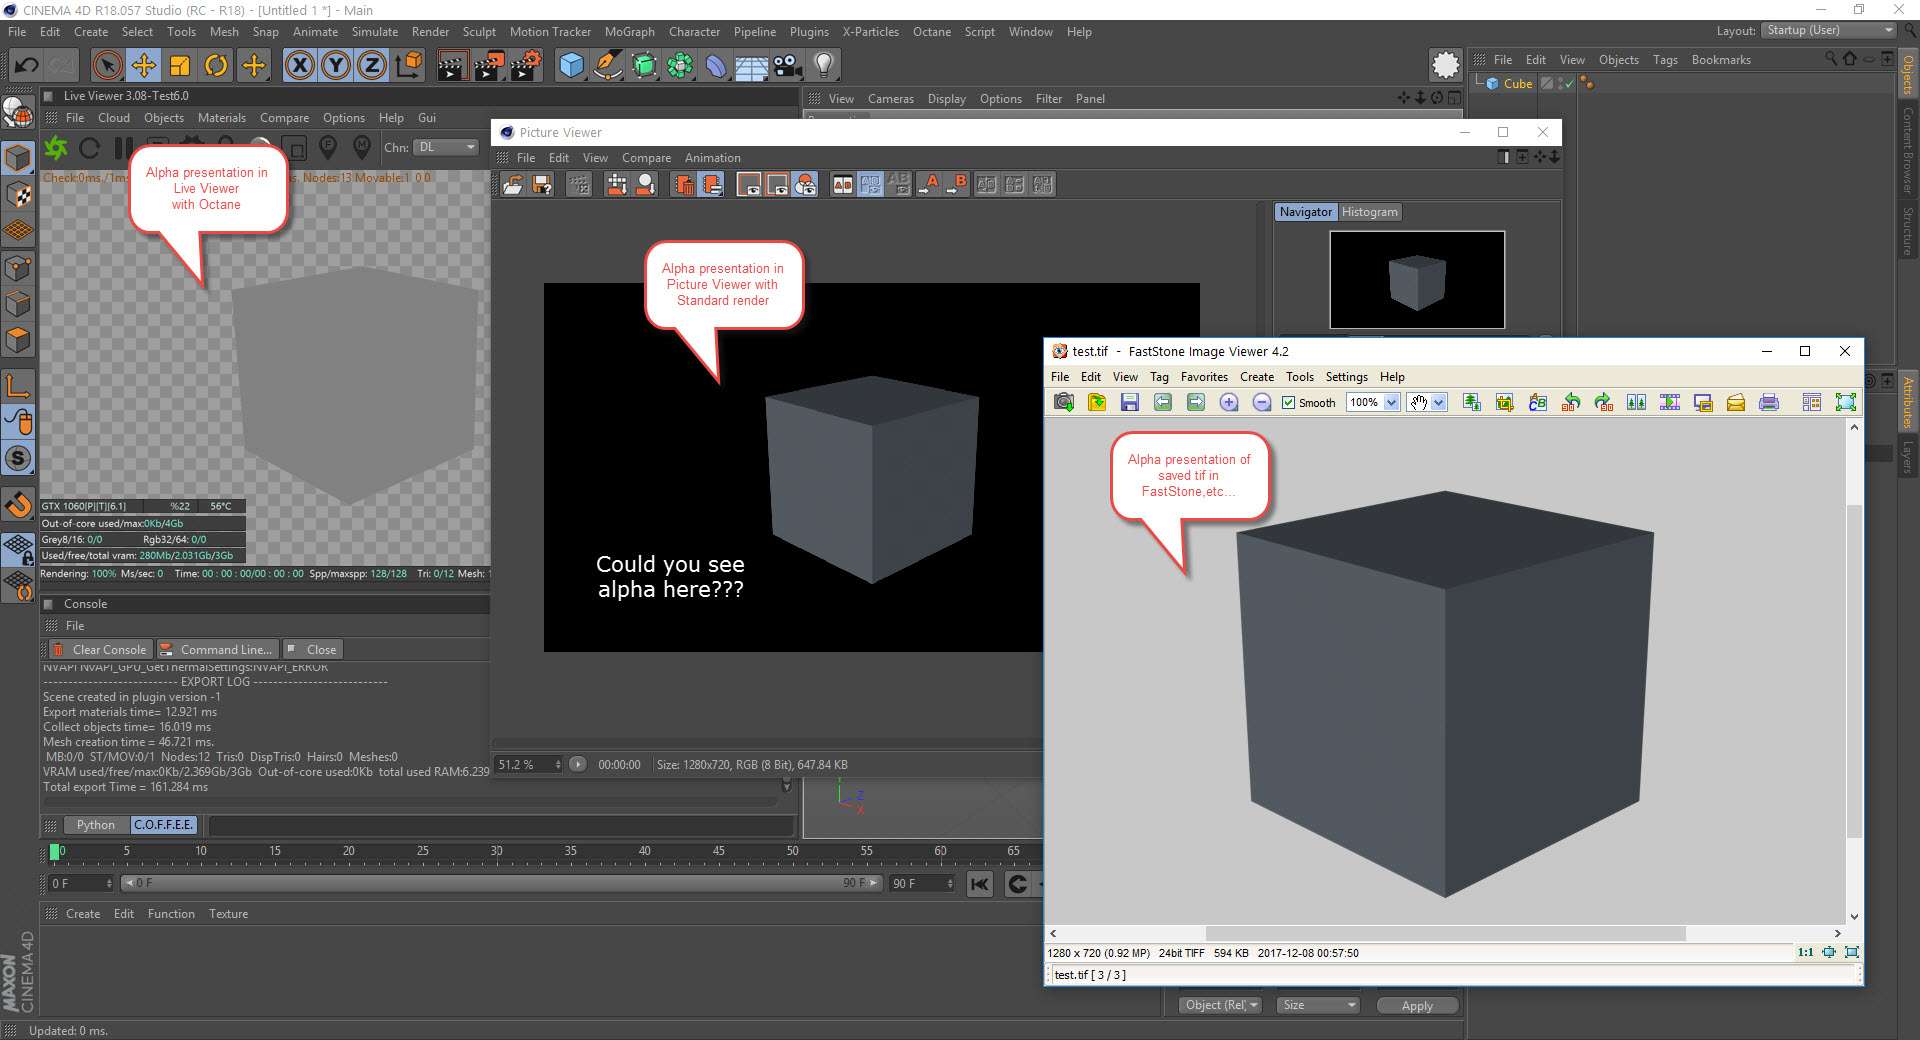Image resolution: width=1920 pixels, height=1040 pixels.
Task: Switch to C.O.F.F.E.E. tab
Action: 164,825
